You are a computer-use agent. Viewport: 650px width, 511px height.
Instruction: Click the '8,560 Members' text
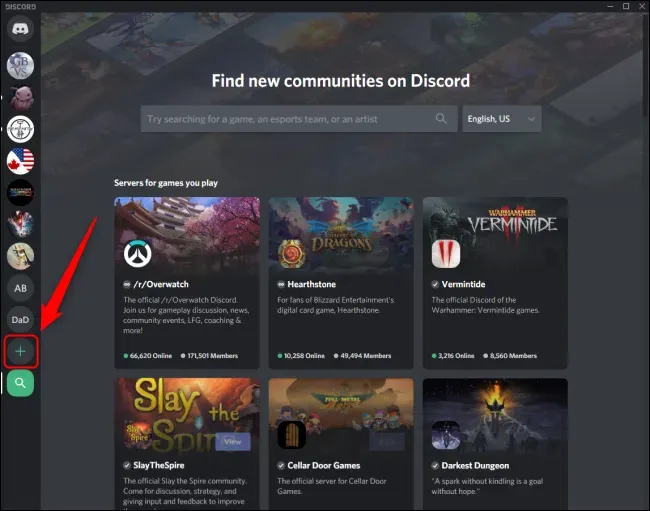click(x=513, y=356)
